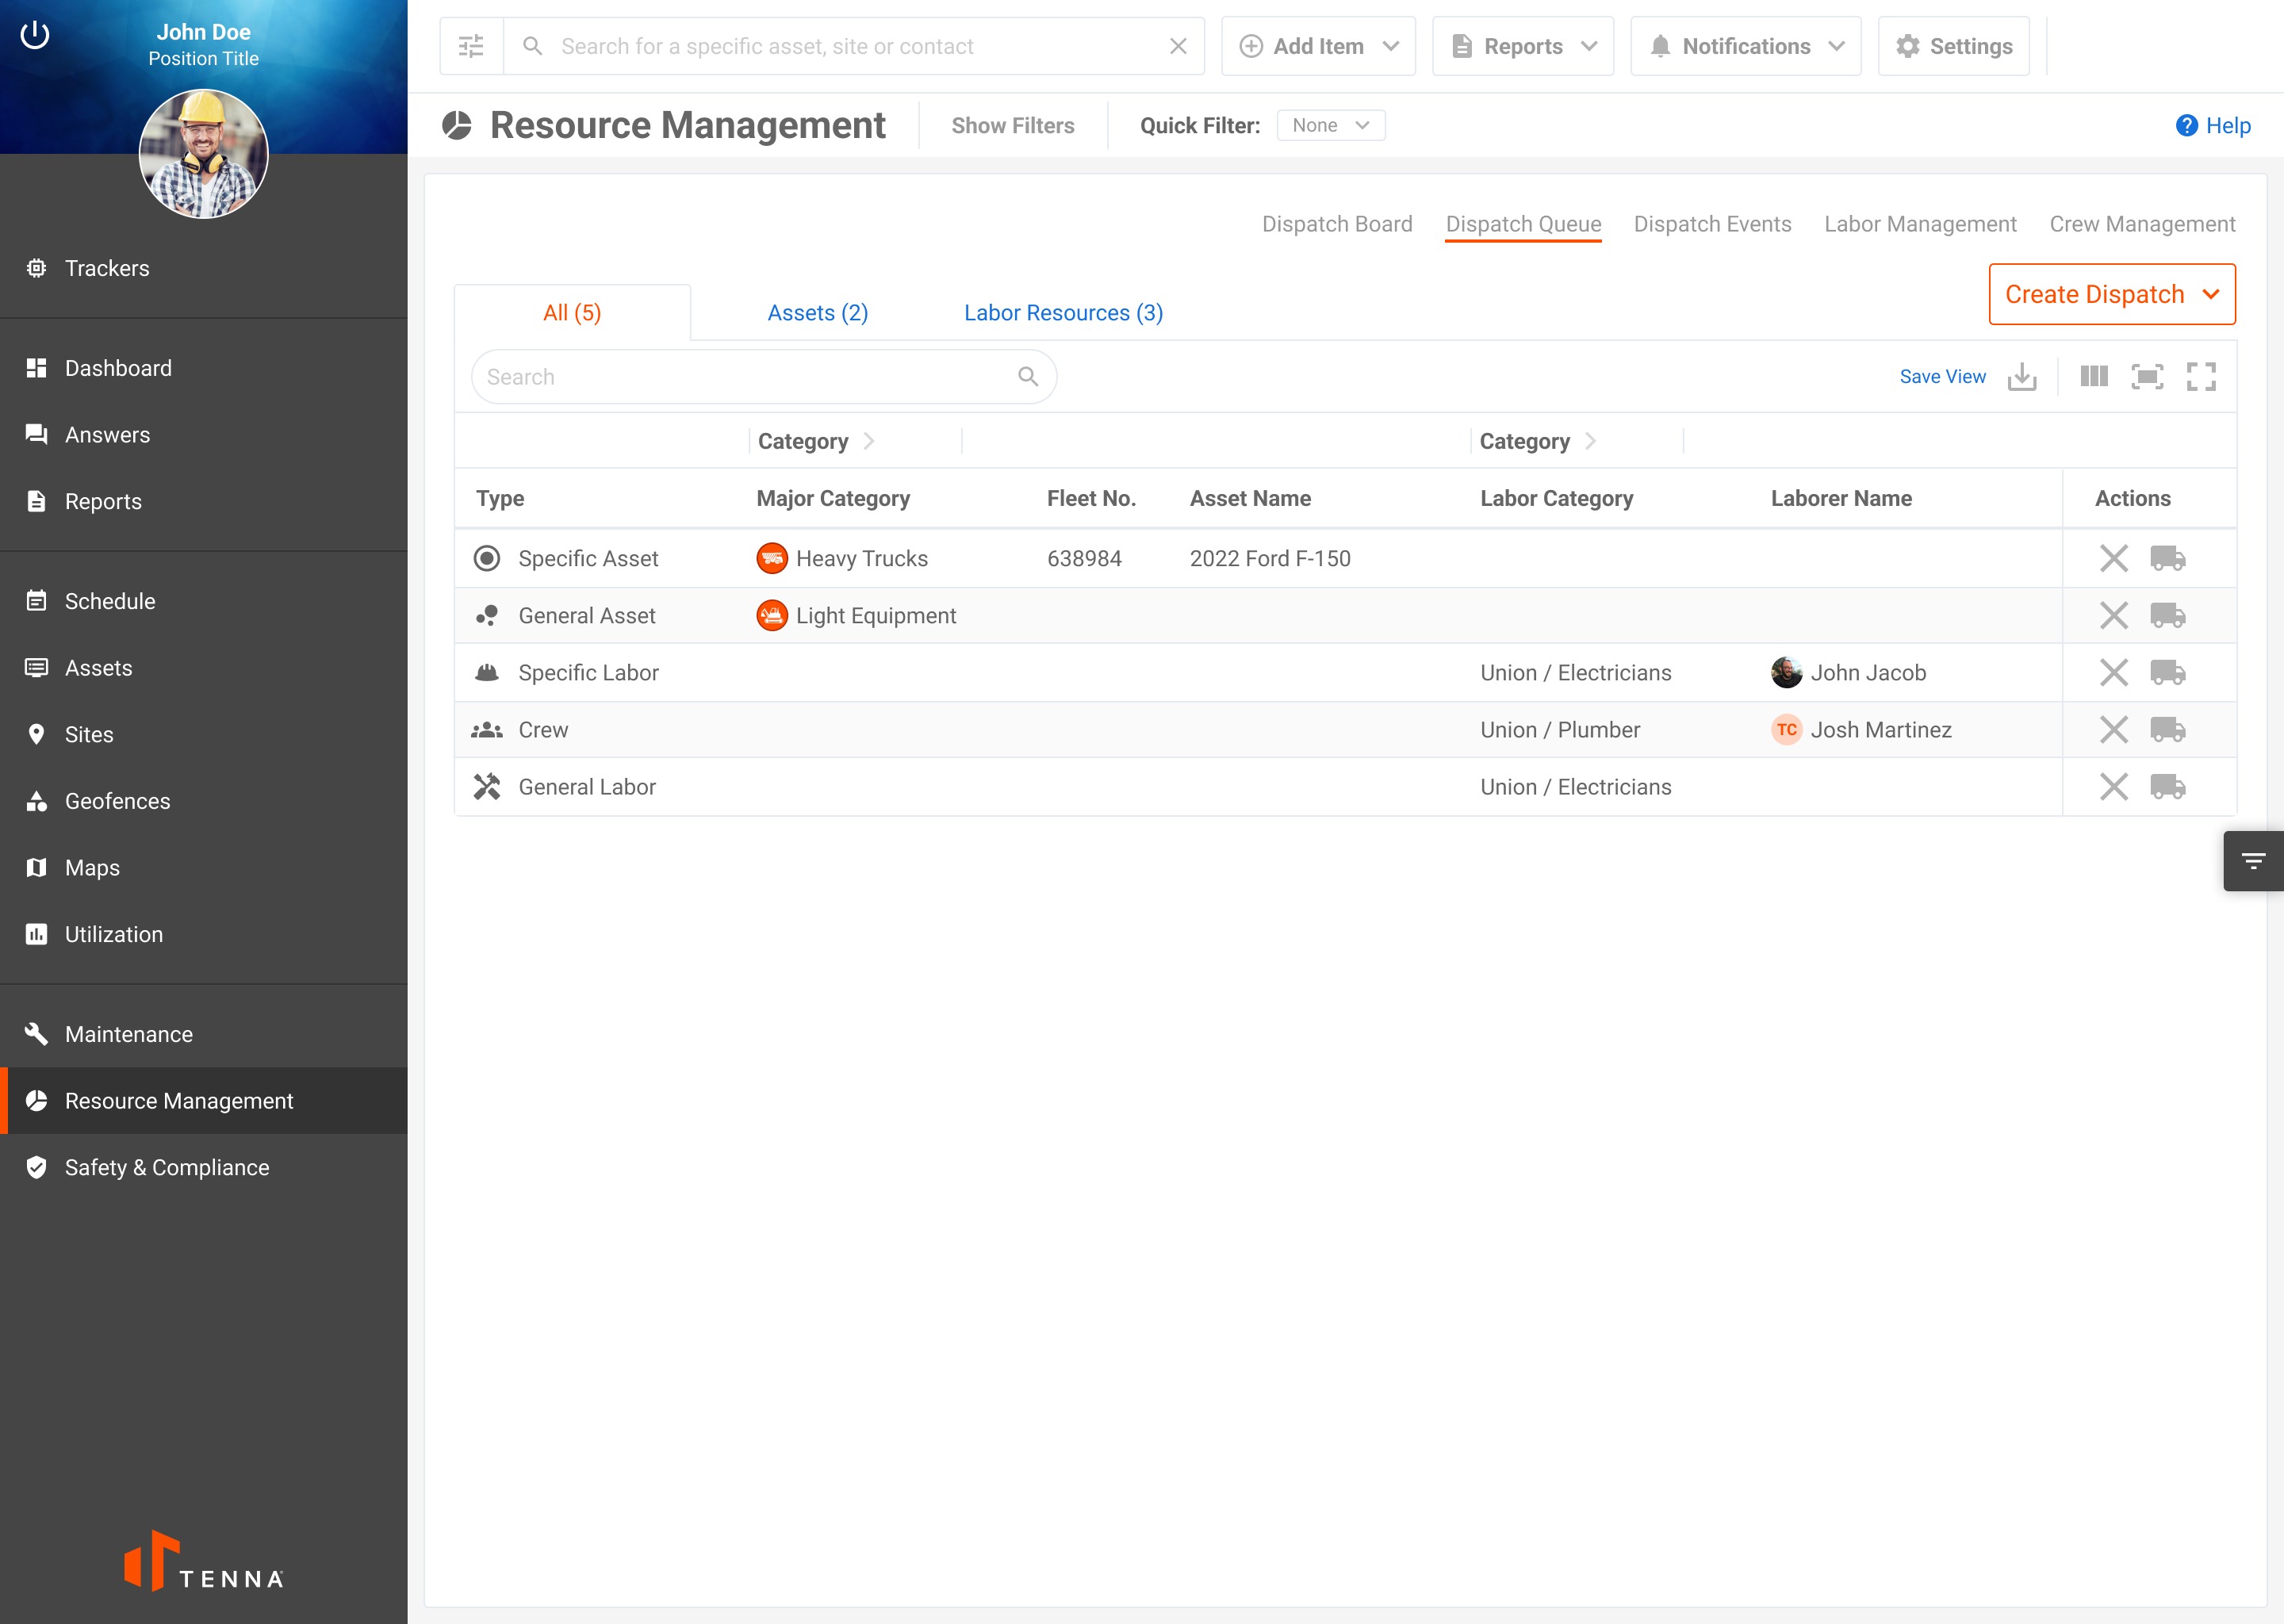Switch to the Dispatch Queue tab
Viewport: 2284px width, 1624px height.
click(x=1523, y=224)
